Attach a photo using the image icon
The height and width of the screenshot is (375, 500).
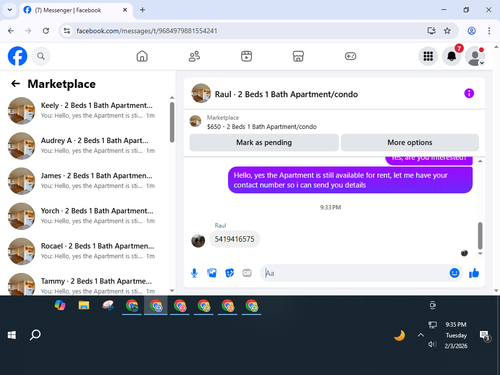212,273
